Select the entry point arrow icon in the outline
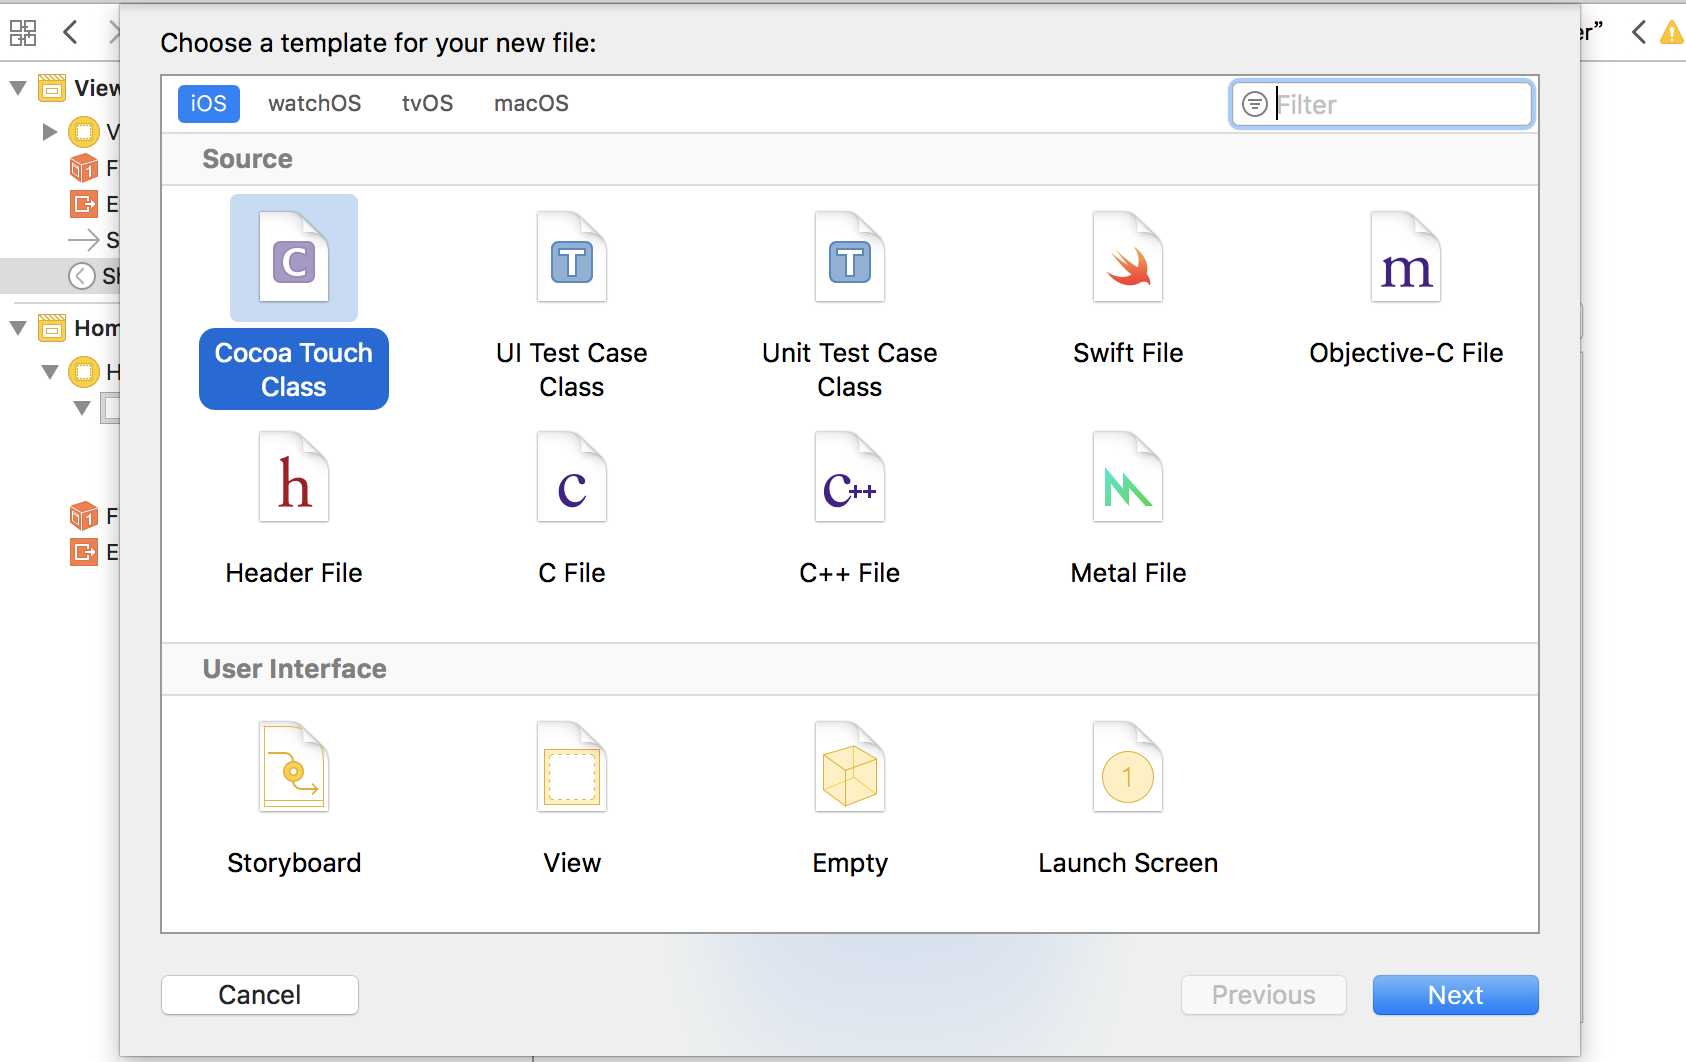Viewport: 1686px width, 1062px height. tap(84, 240)
